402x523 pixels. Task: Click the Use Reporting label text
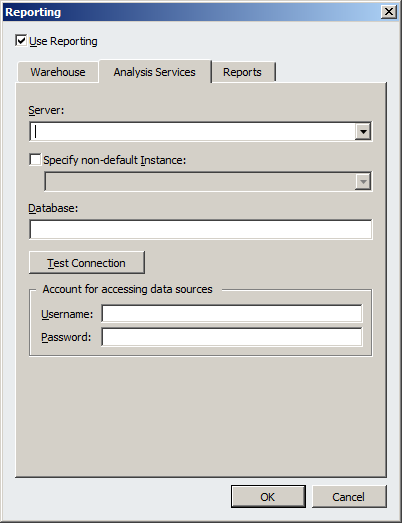[x=63, y=41]
